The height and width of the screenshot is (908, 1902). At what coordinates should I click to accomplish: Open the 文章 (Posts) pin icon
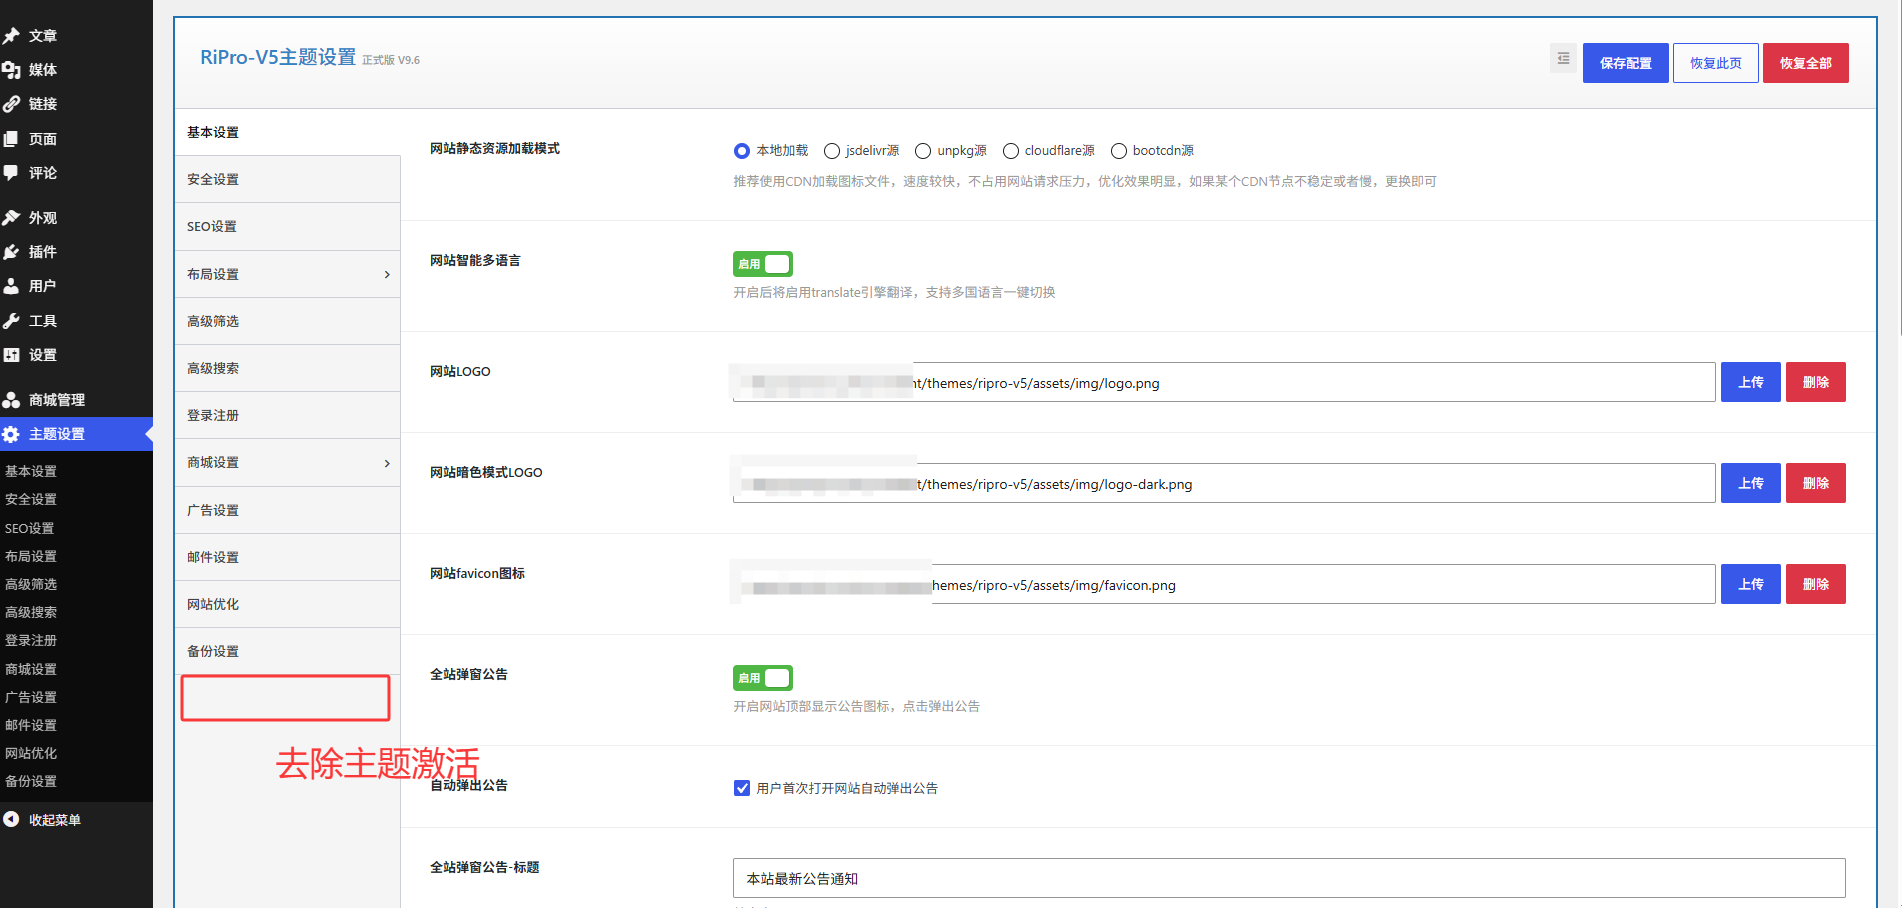[x=12, y=36]
